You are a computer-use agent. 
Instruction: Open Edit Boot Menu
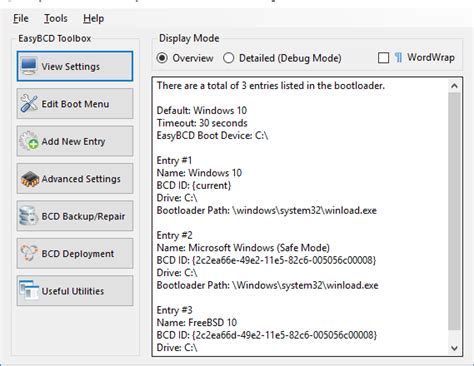(x=75, y=104)
